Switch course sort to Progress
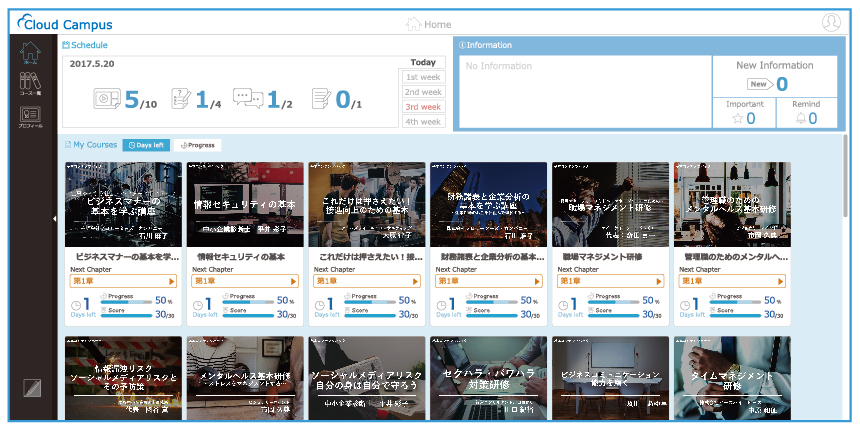This screenshot has width=860, height=429. pos(197,145)
